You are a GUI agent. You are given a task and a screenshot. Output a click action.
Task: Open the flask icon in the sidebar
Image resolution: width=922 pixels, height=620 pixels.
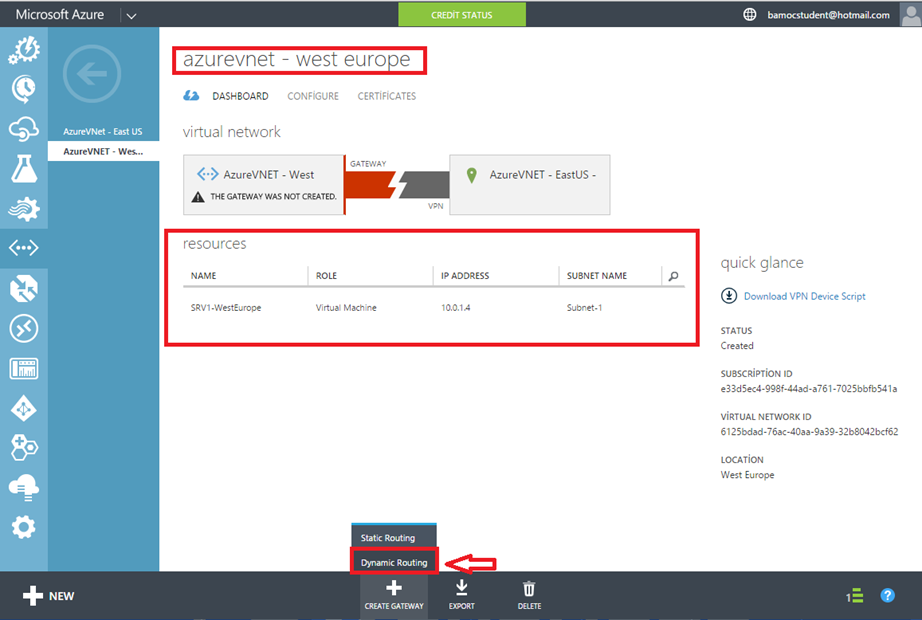coord(24,169)
